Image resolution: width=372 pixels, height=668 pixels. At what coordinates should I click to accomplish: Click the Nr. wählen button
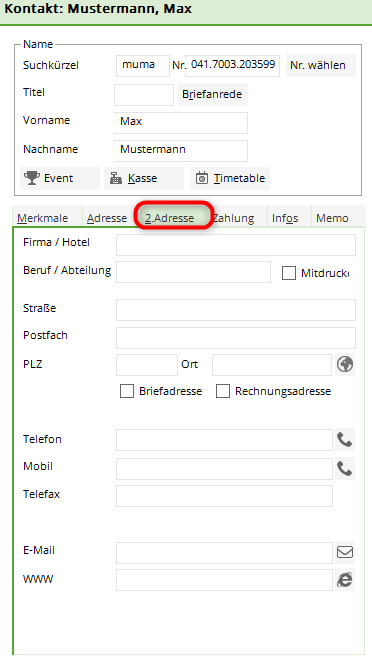pyautogui.click(x=320, y=66)
